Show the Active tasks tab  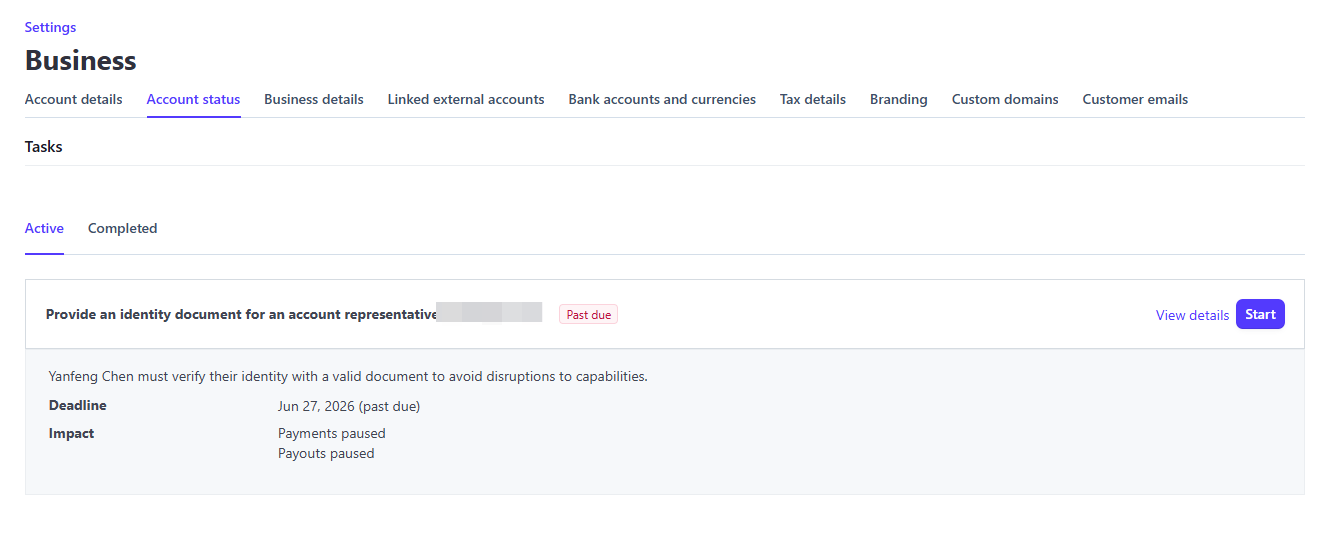click(44, 228)
